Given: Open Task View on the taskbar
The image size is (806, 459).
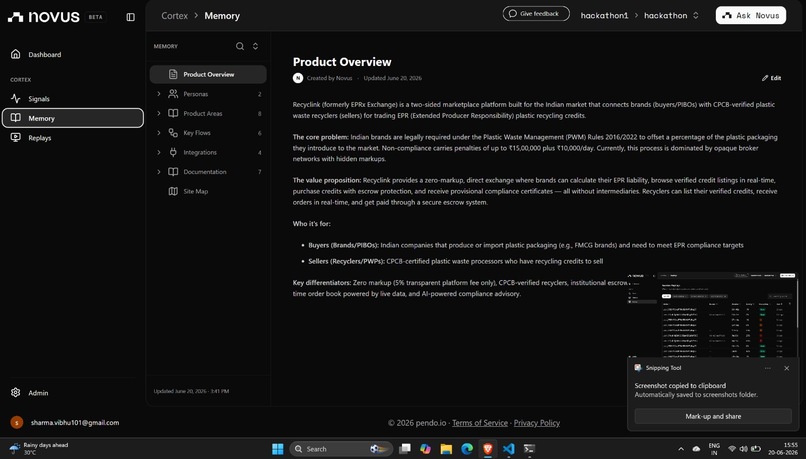Looking at the screenshot, I should click(x=405, y=449).
